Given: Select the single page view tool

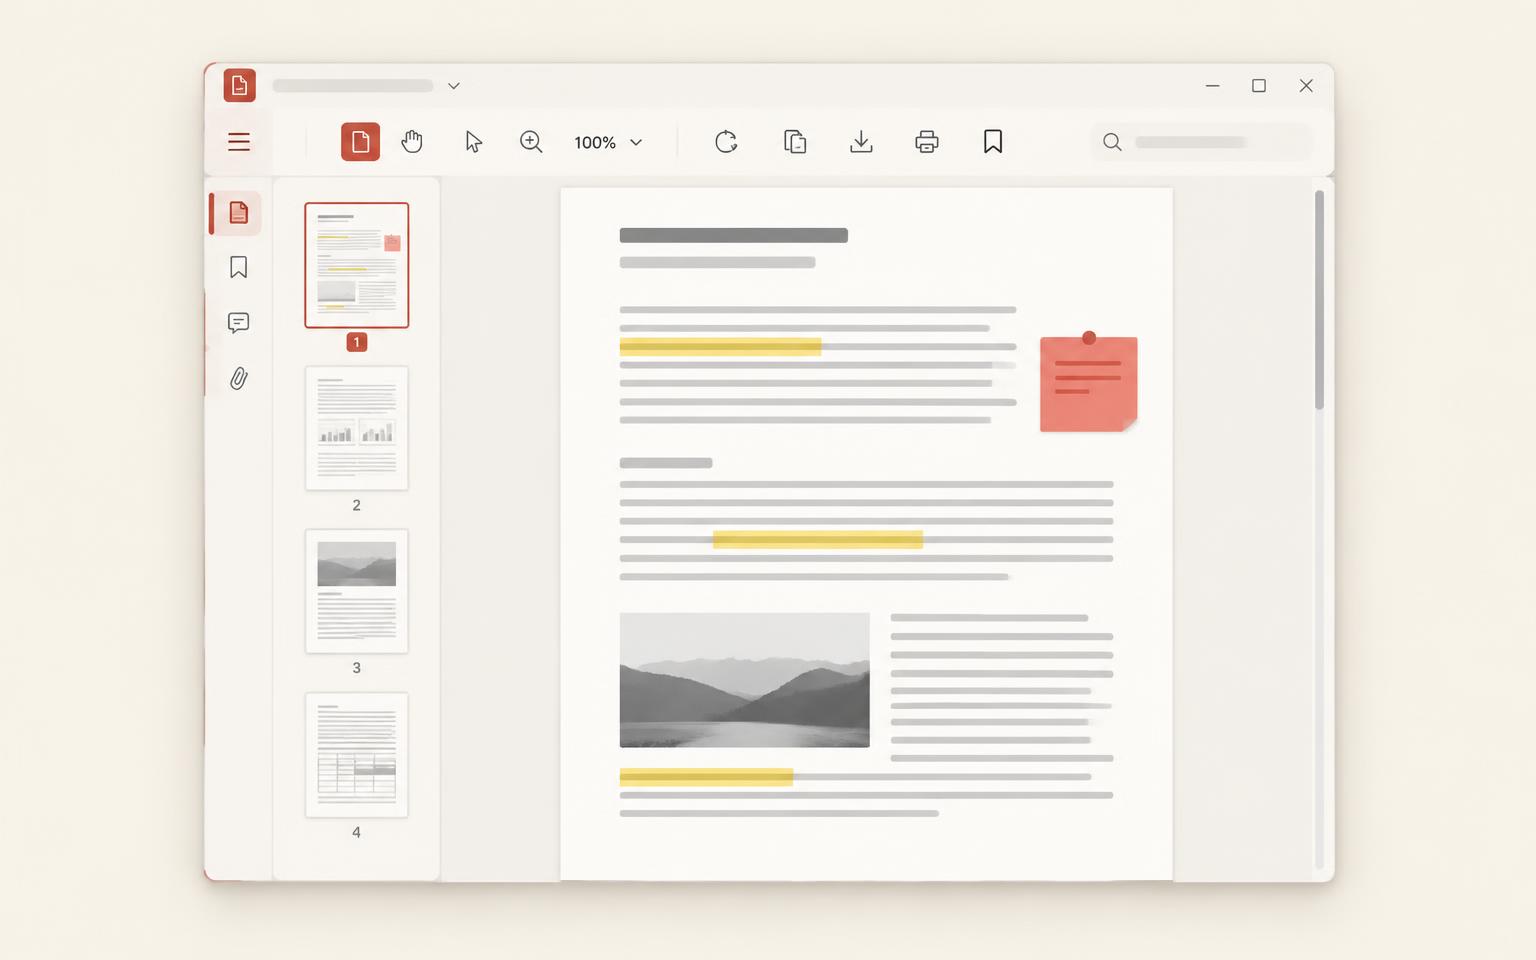Looking at the screenshot, I should tap(360, 142).
